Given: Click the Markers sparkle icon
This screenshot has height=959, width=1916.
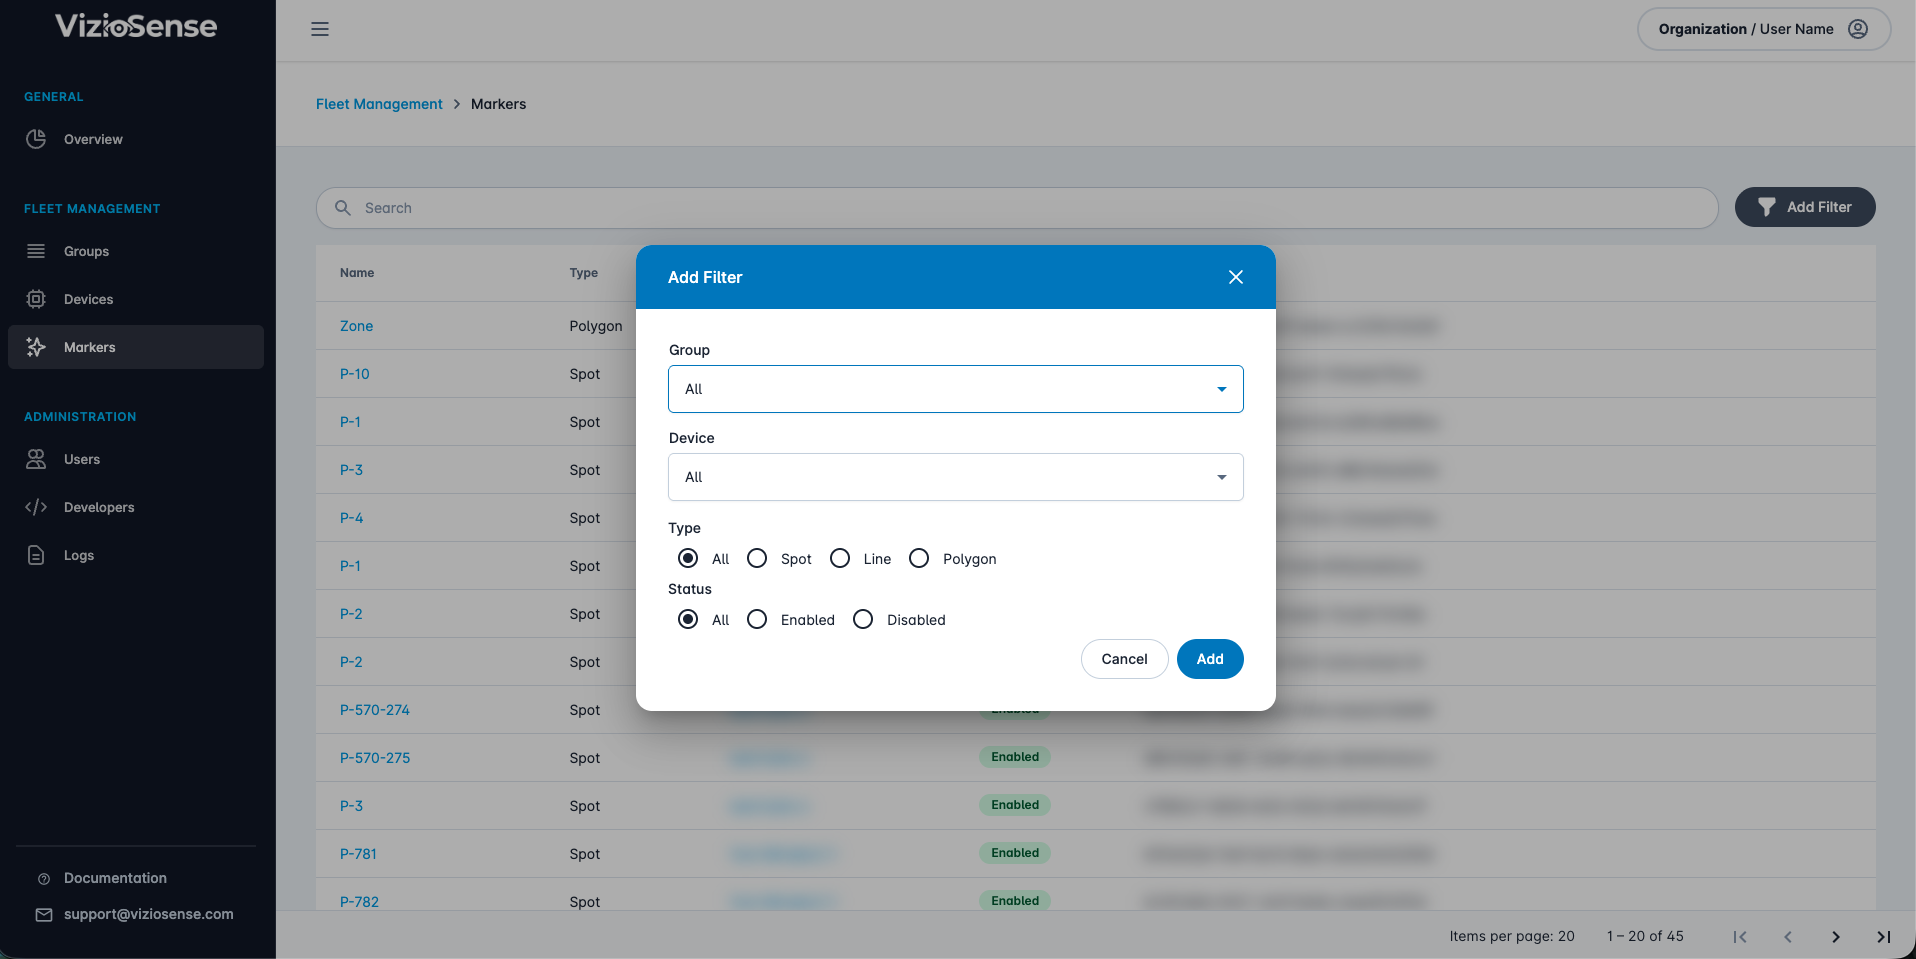Looking at the screenshot, I should click(36, 347).
